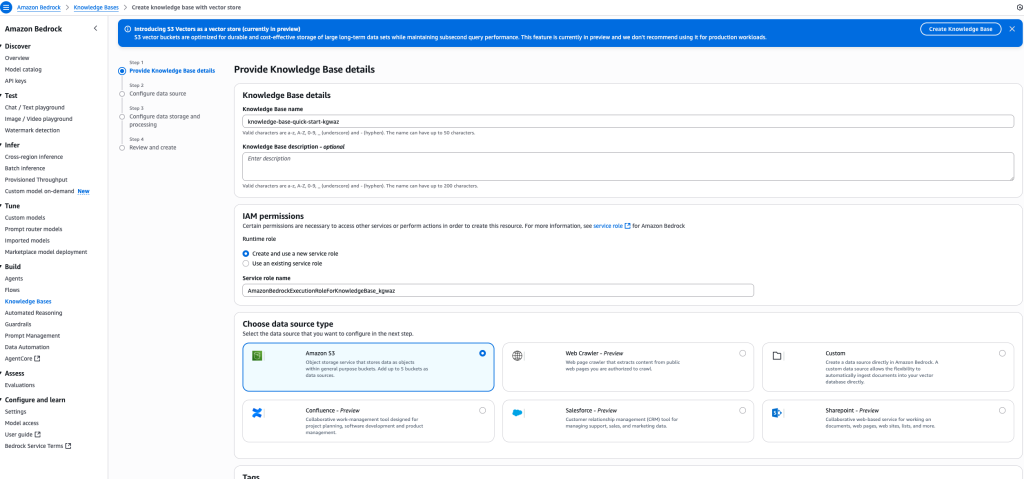
Task: Open Provisioned Throughput in sidebar
Action: pos(36,180)
